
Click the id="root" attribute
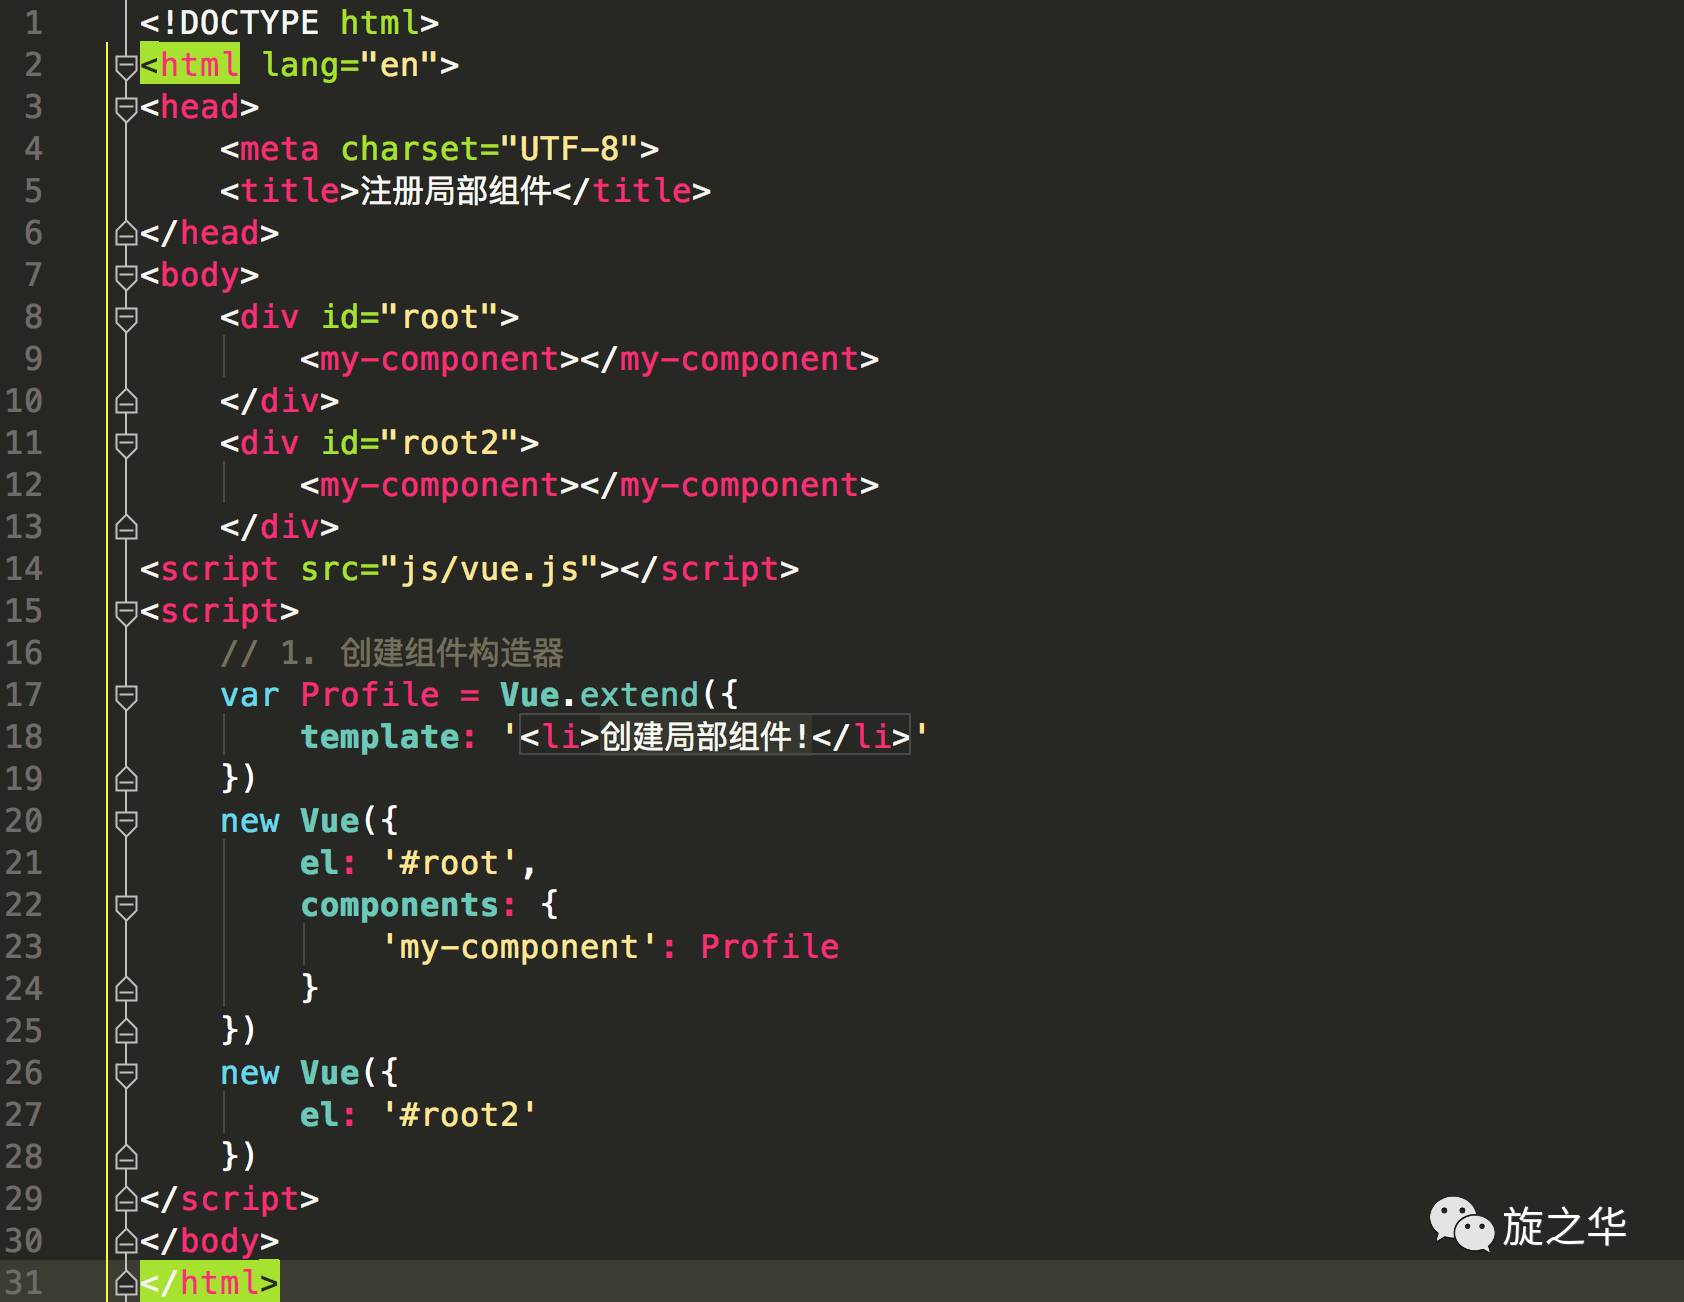(x=410, y=317)
